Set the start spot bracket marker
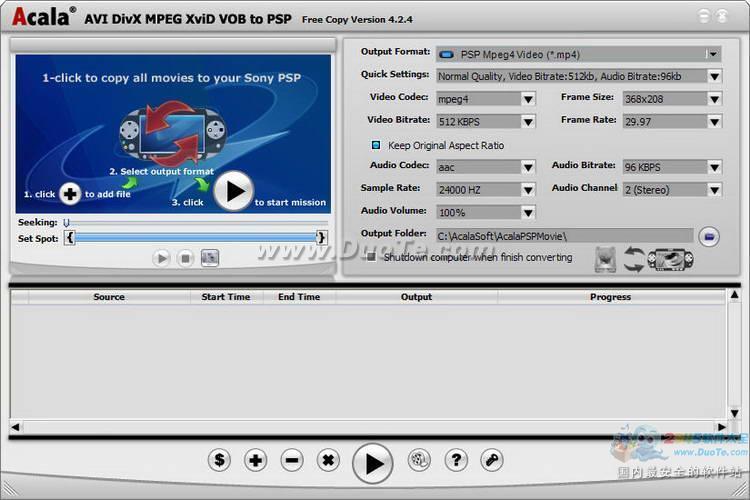750x500 pixels. (x=70, y=237)
